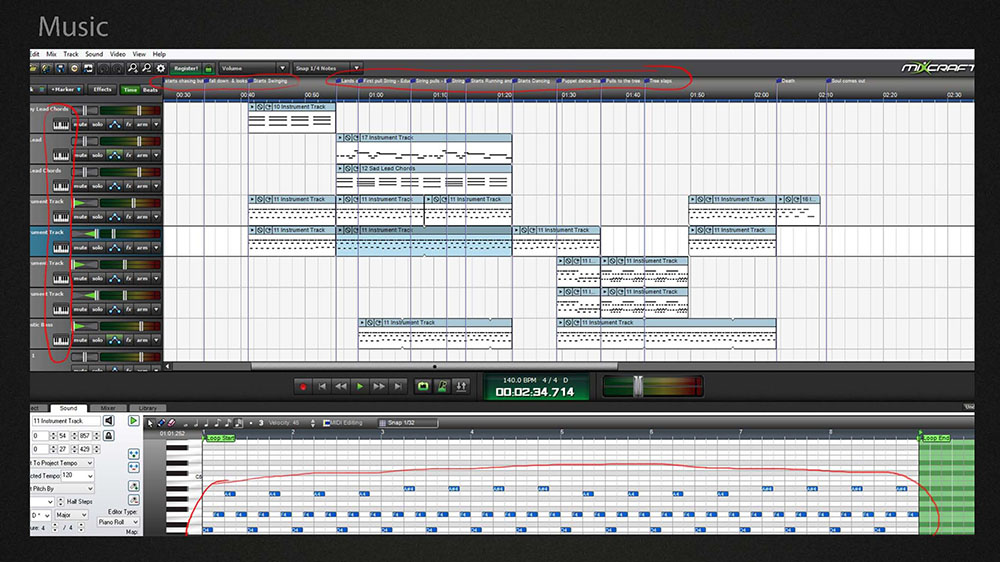Image resolution: width=1000 pixels, height=562 pixels.
Task: Expand the Bass track dropdown arrow
Action: coord(156,340)
